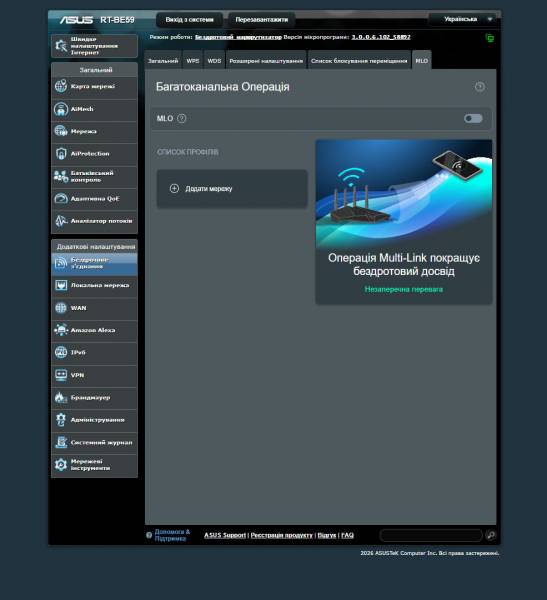The height and width of the screenshot is (600, 547).
Task: Click the Допомога & Підтримка text
Action: [x=172, y=535]
